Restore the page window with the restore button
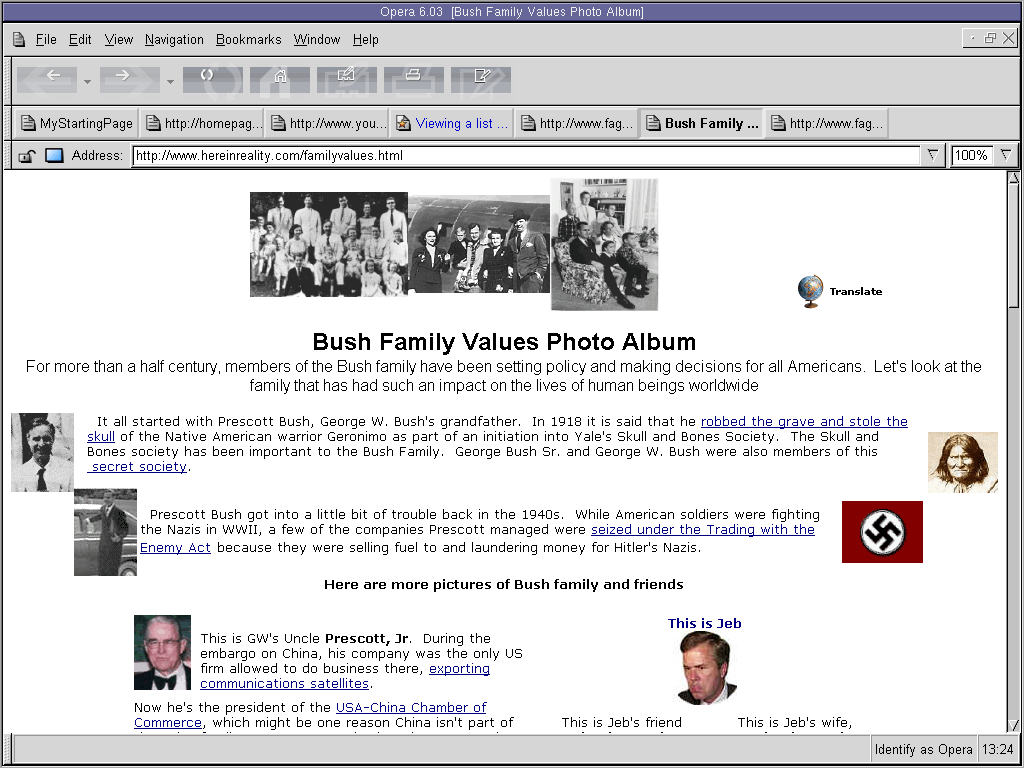The image size is (1024, 768). coord(990,39)
